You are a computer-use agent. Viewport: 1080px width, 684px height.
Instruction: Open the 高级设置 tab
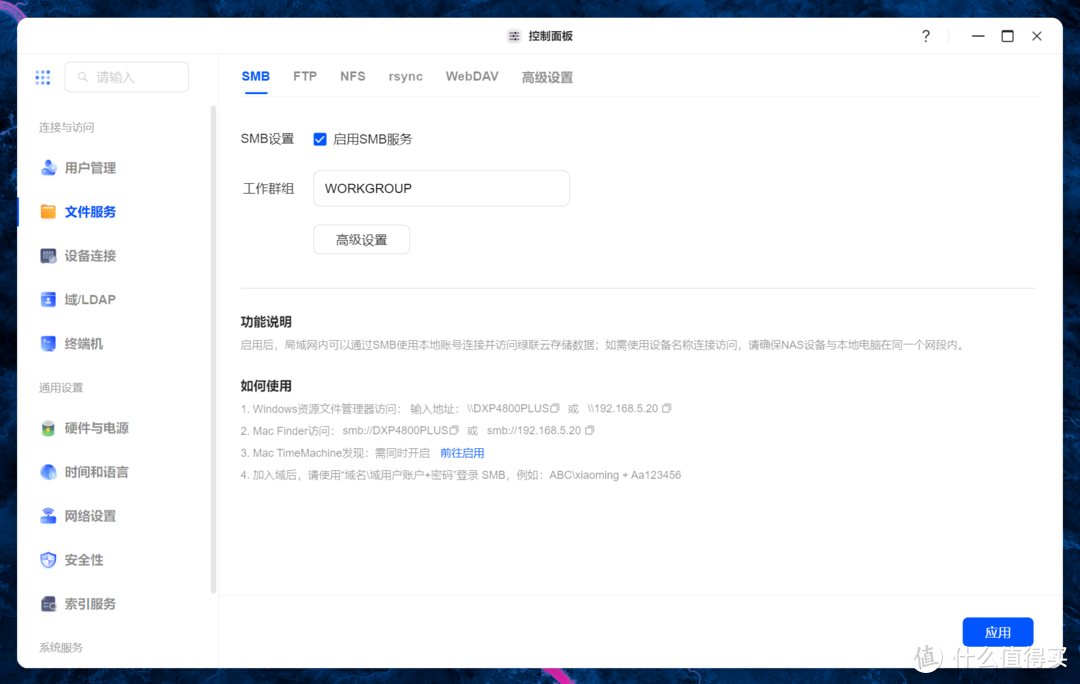pos(547,76)
